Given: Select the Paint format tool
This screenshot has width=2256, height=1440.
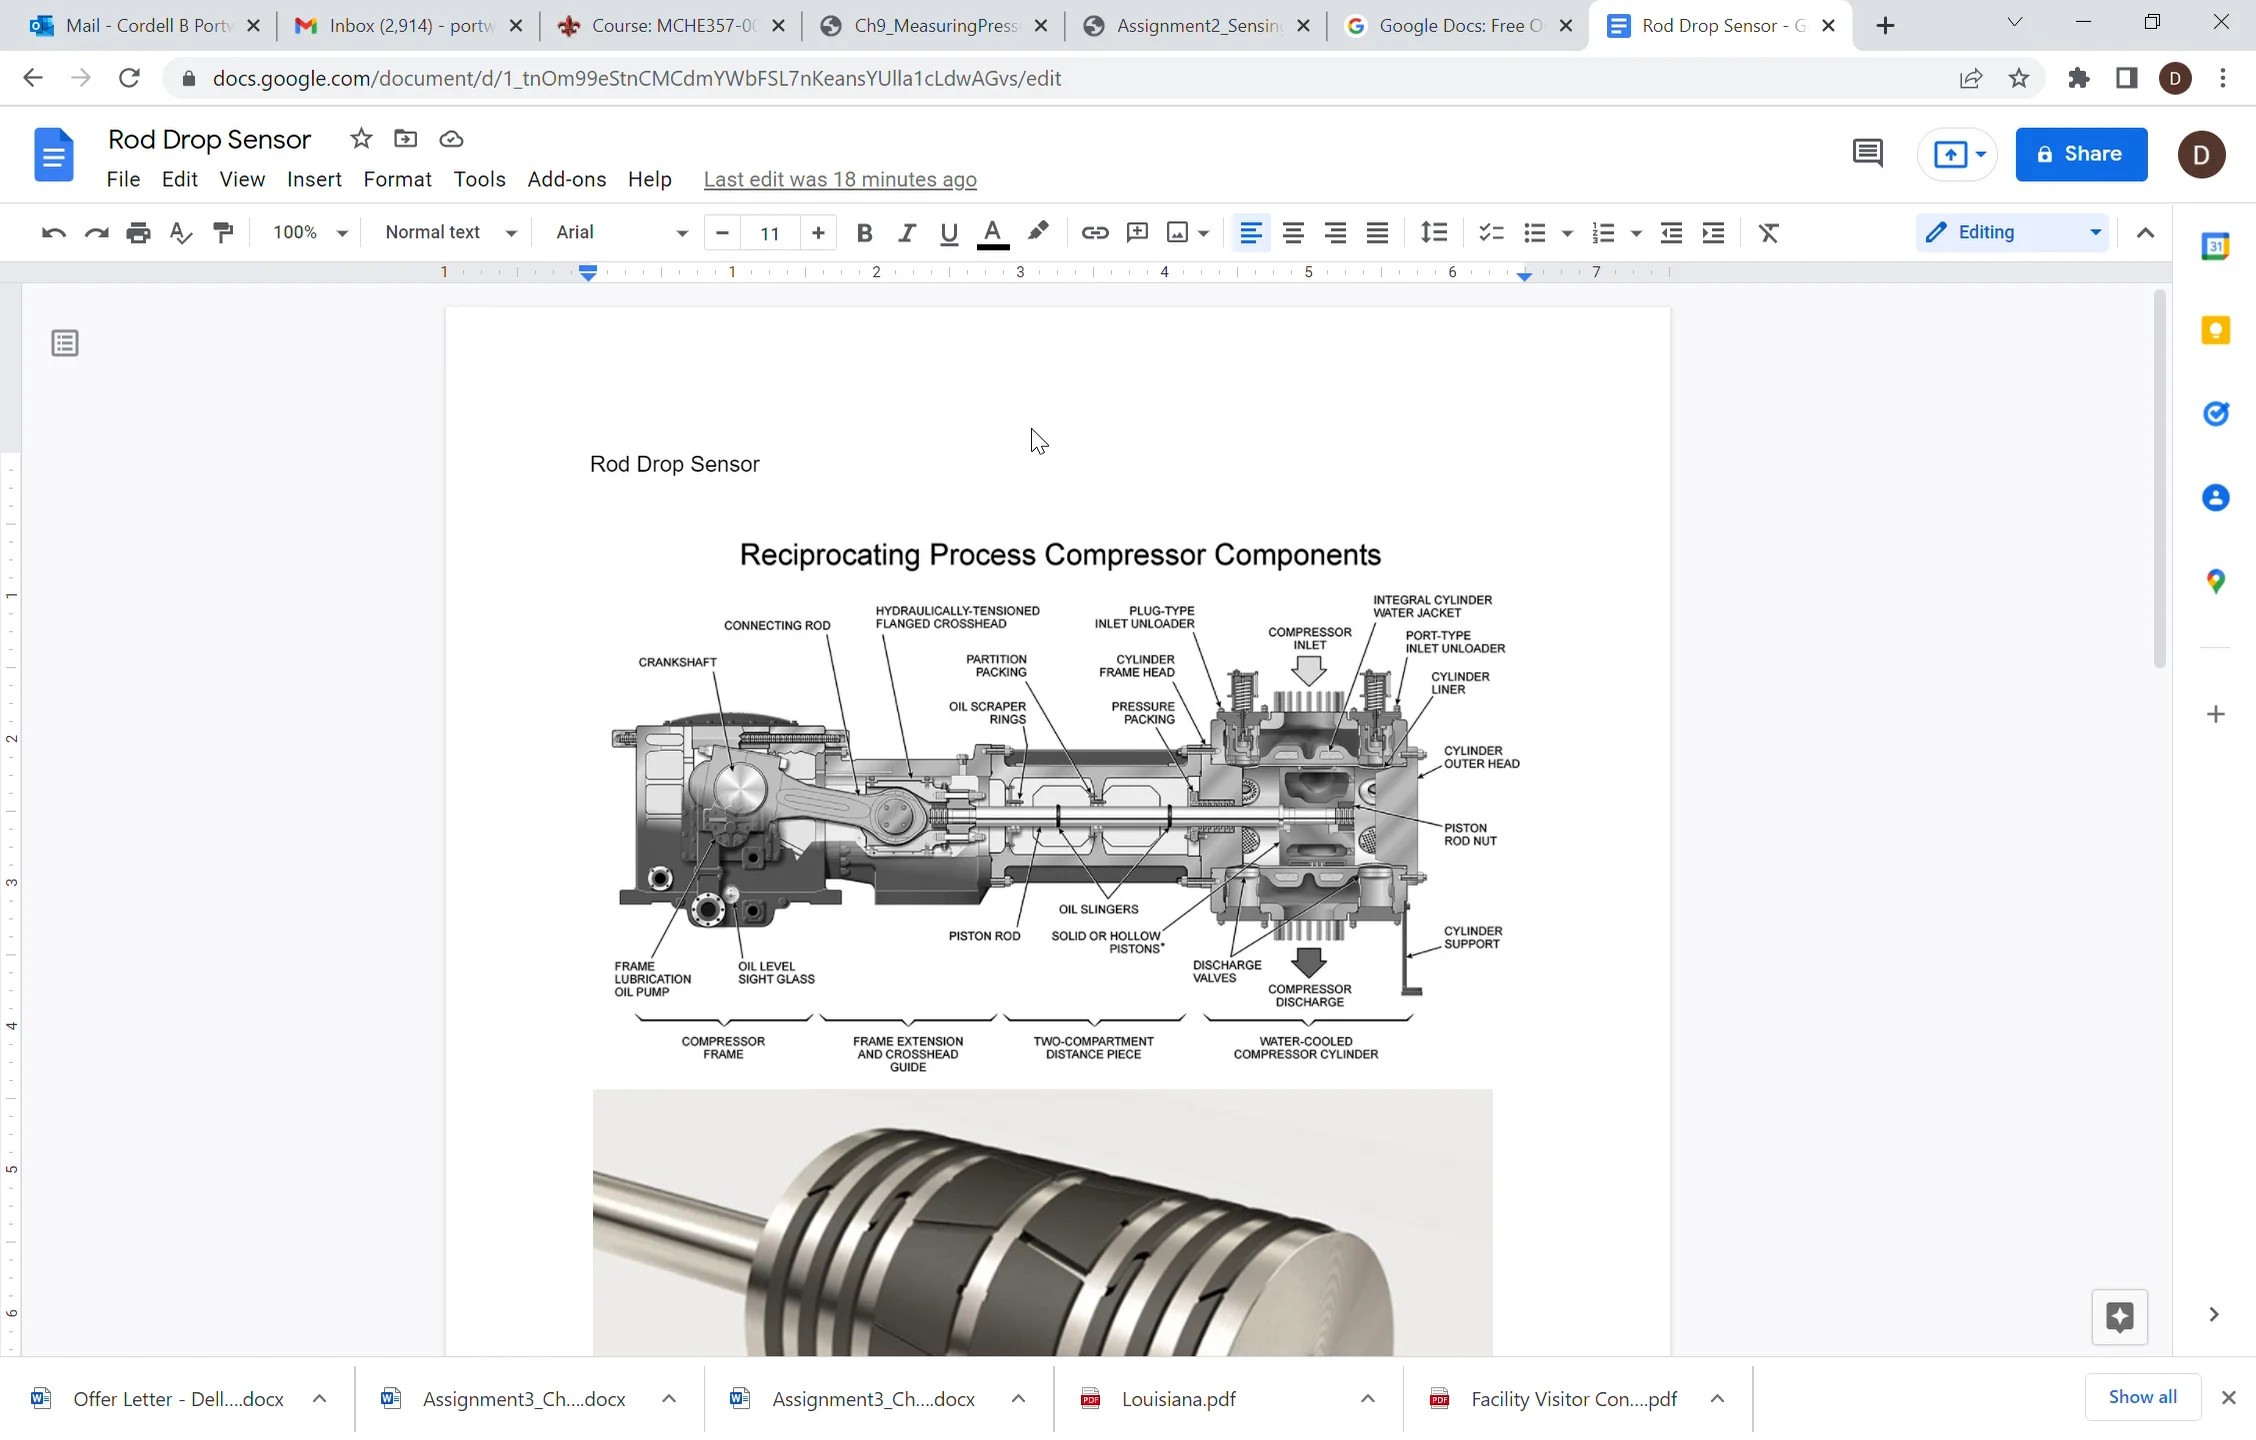Looking at the screenshot, I should [x=223, y=233].
